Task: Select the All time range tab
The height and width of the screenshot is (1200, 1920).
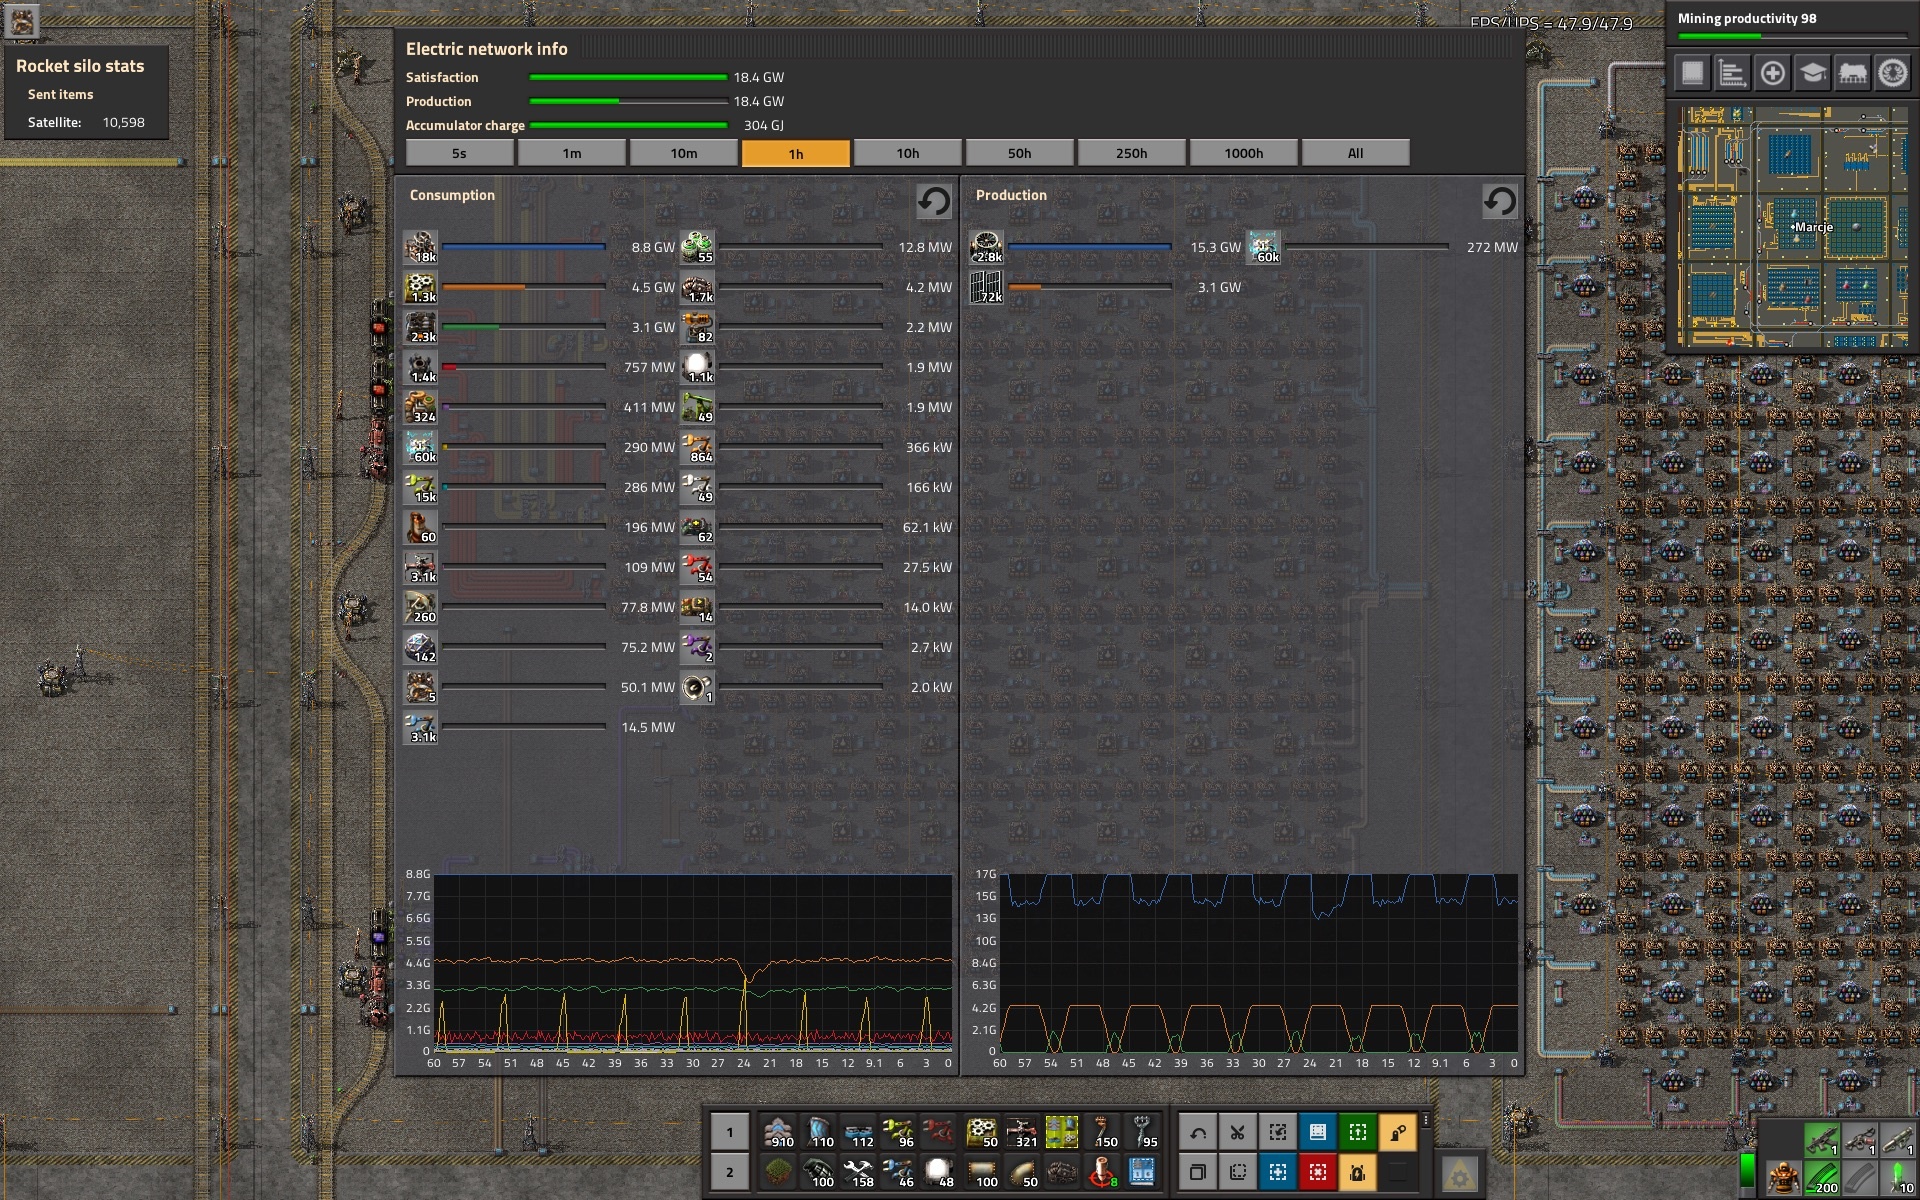Action: coord(1355,153)
